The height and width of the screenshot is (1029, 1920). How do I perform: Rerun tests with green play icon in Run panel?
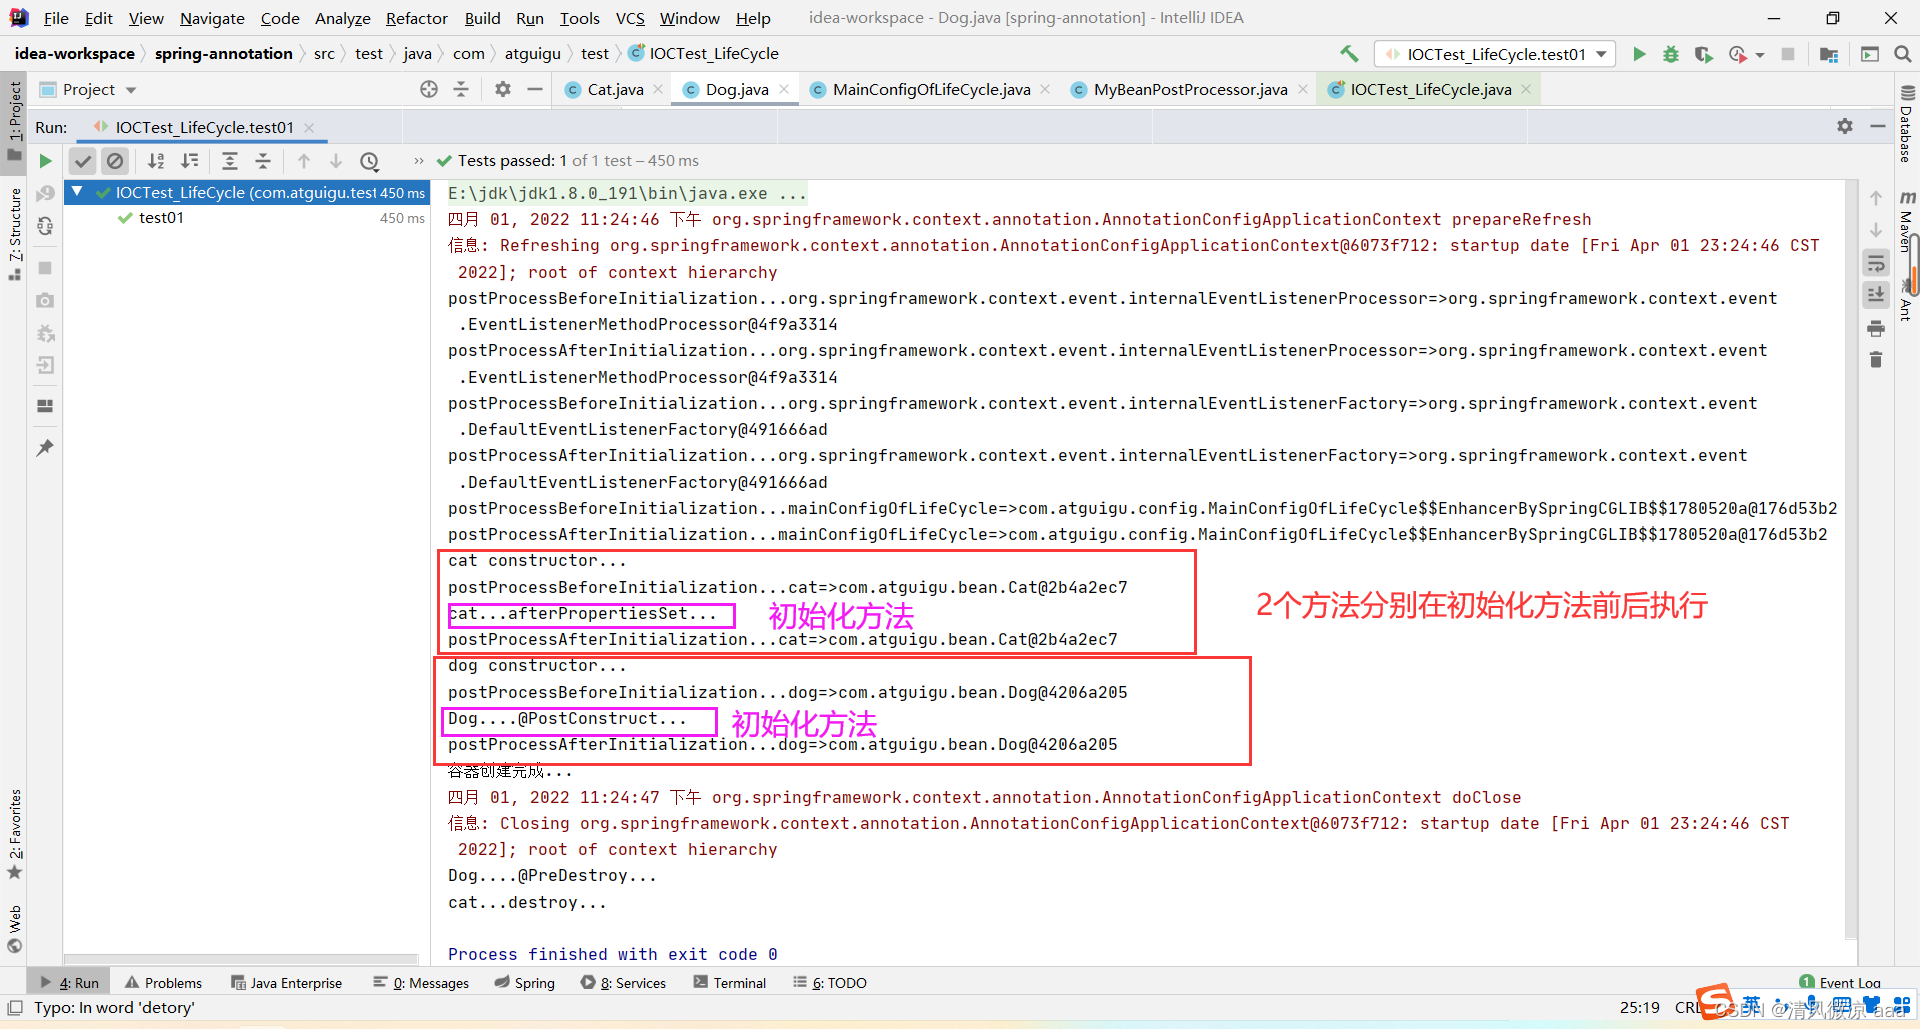coord(45,161)
